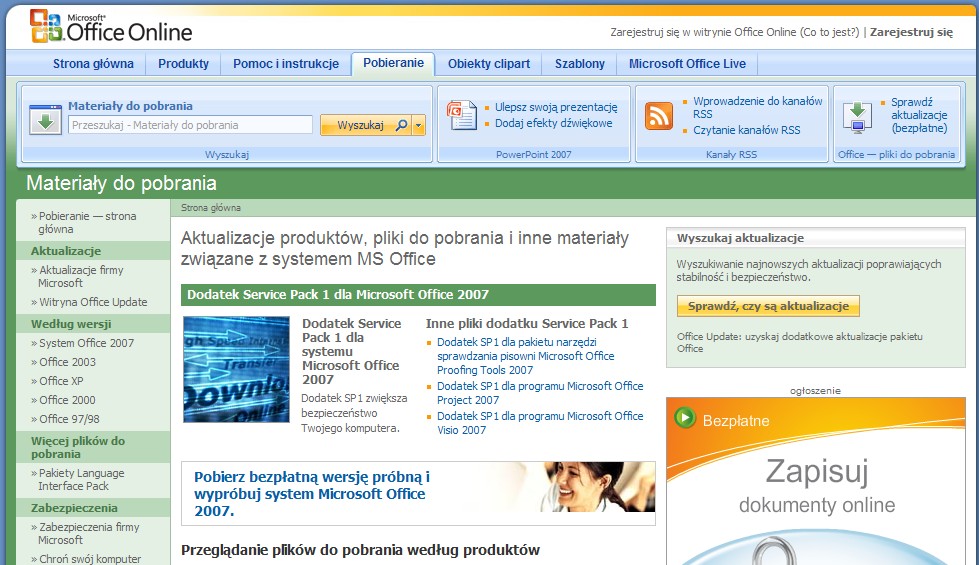Click the Przeszukaj - Materiały do pobrania search field
The width and height of the screenshot is (979, 565).
click(190, 125)
